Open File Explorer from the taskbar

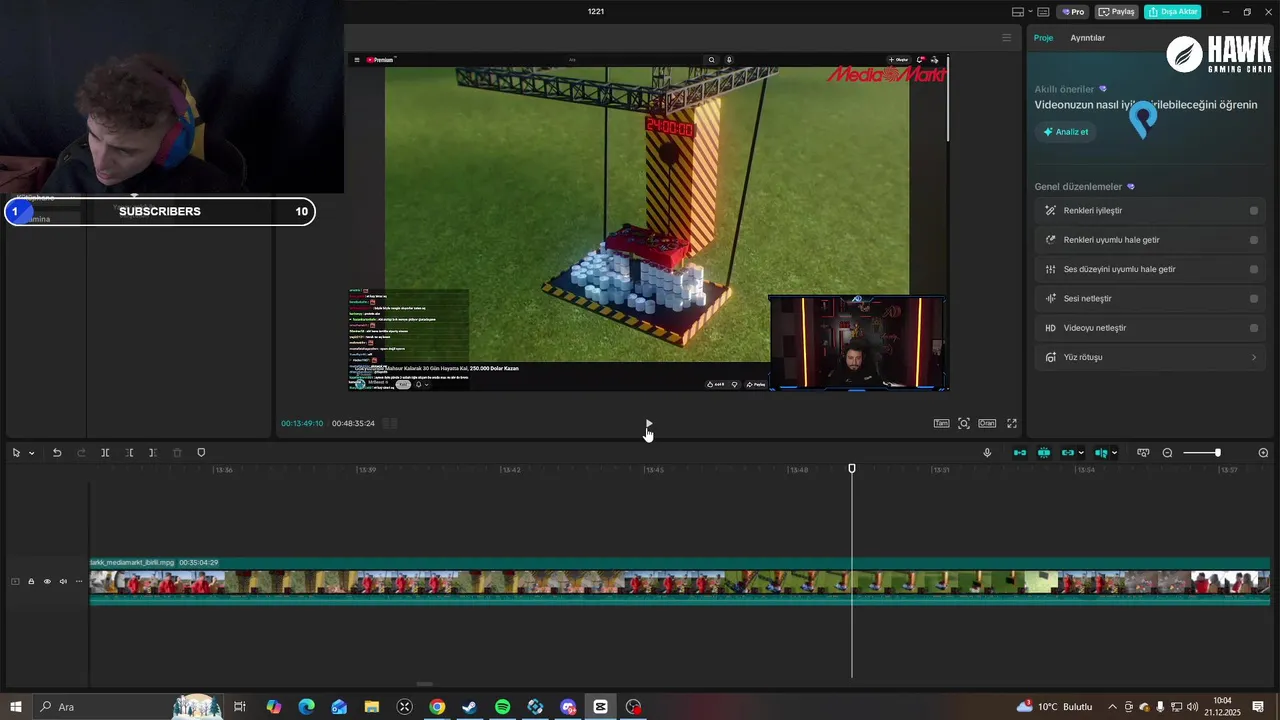(x=372, y=707)
